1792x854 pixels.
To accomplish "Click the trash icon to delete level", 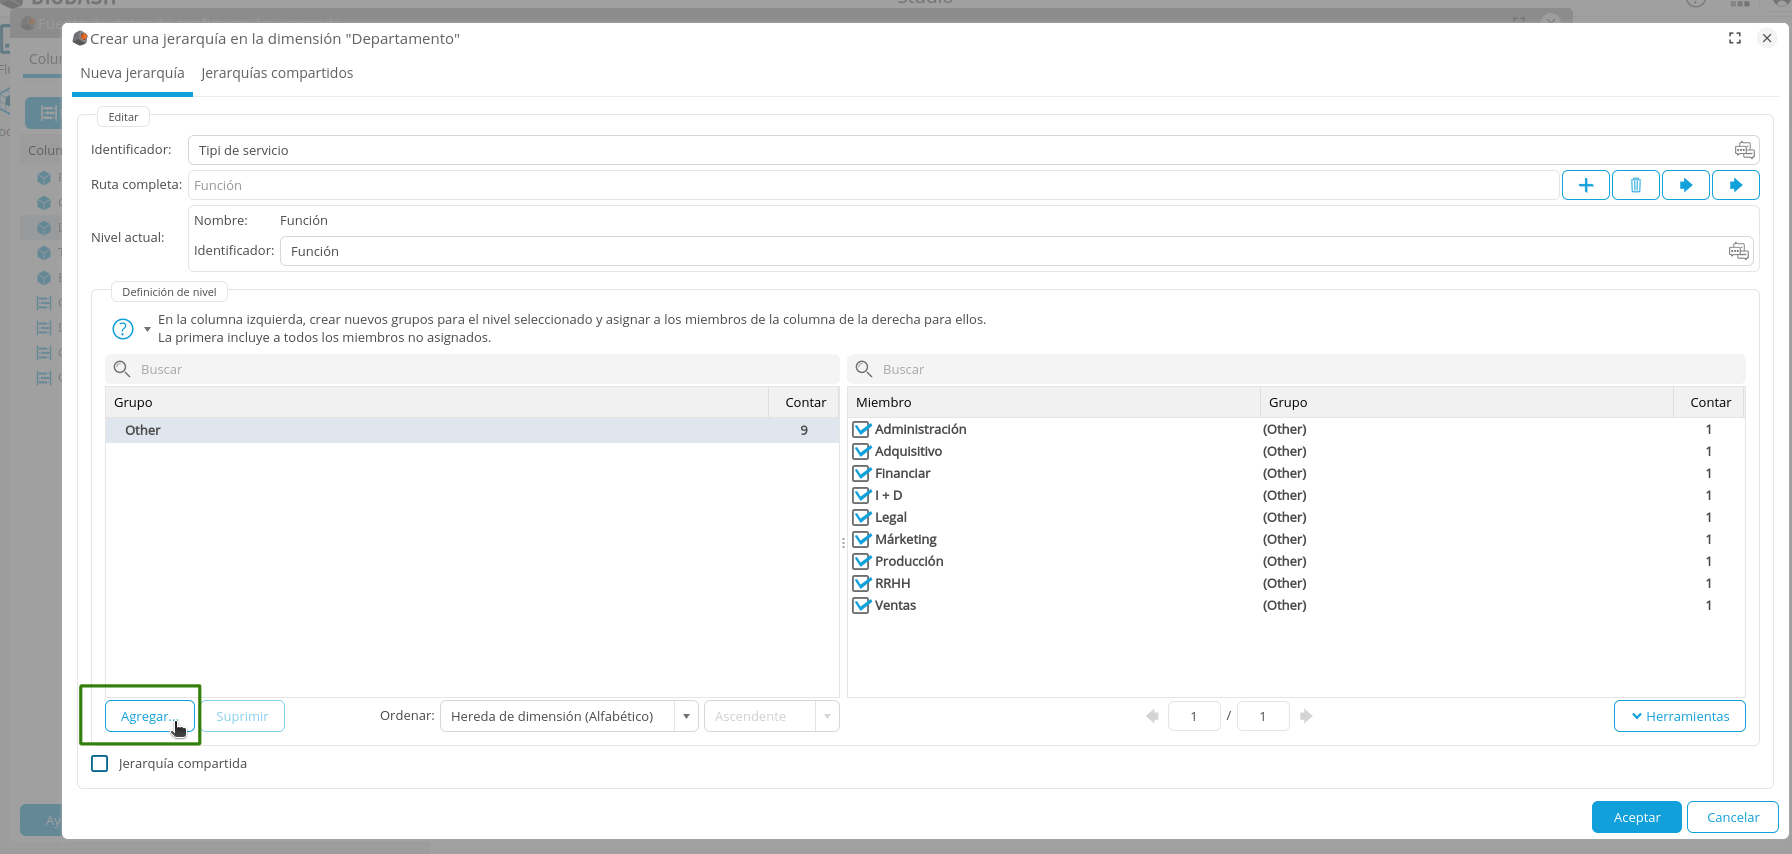I will [x=1635, y=185].
